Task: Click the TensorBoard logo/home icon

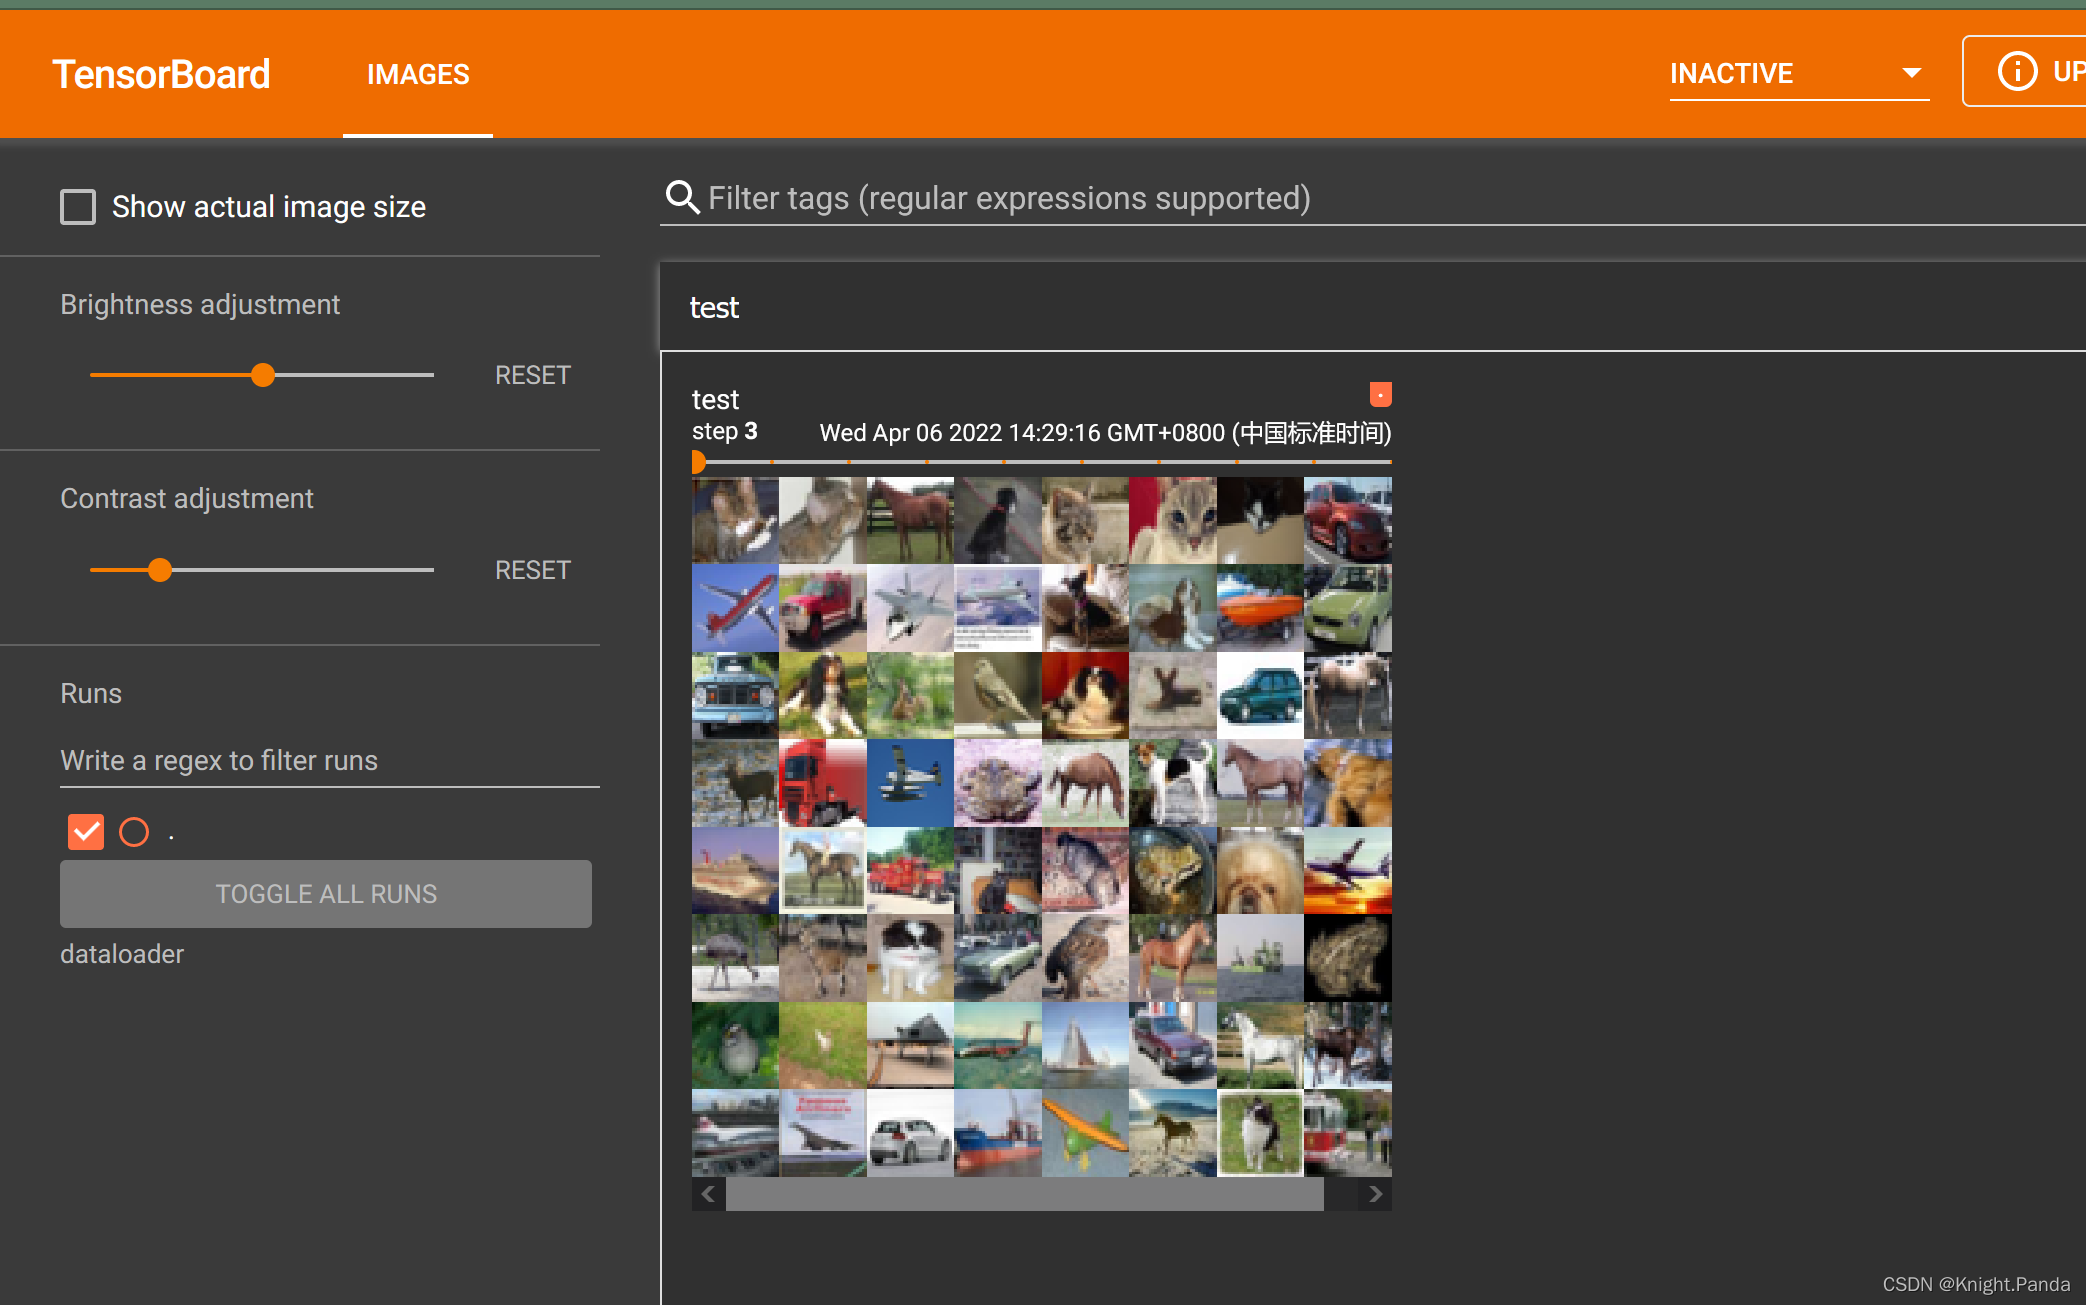Action: [x=162, y=74]
